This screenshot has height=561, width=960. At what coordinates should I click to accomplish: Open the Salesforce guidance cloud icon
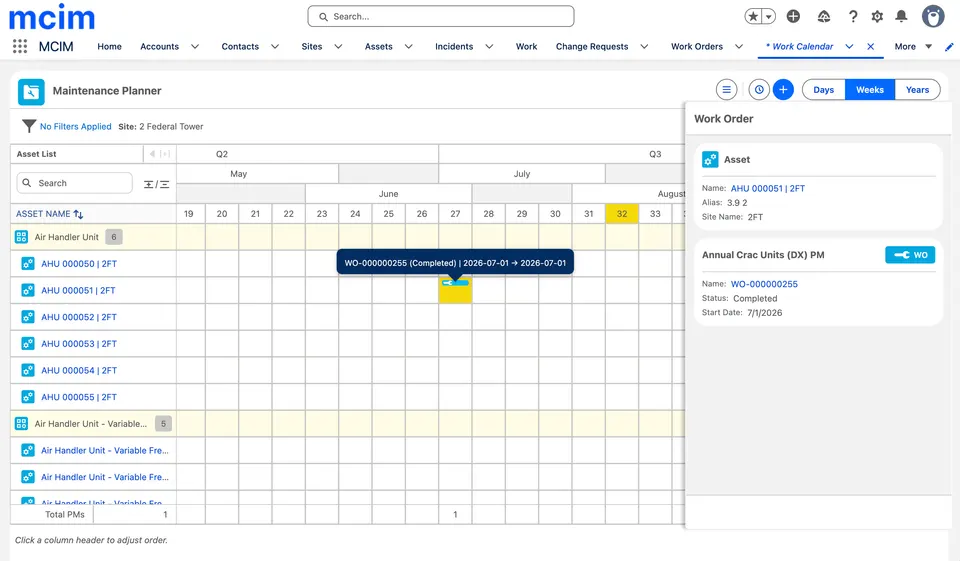823,17
